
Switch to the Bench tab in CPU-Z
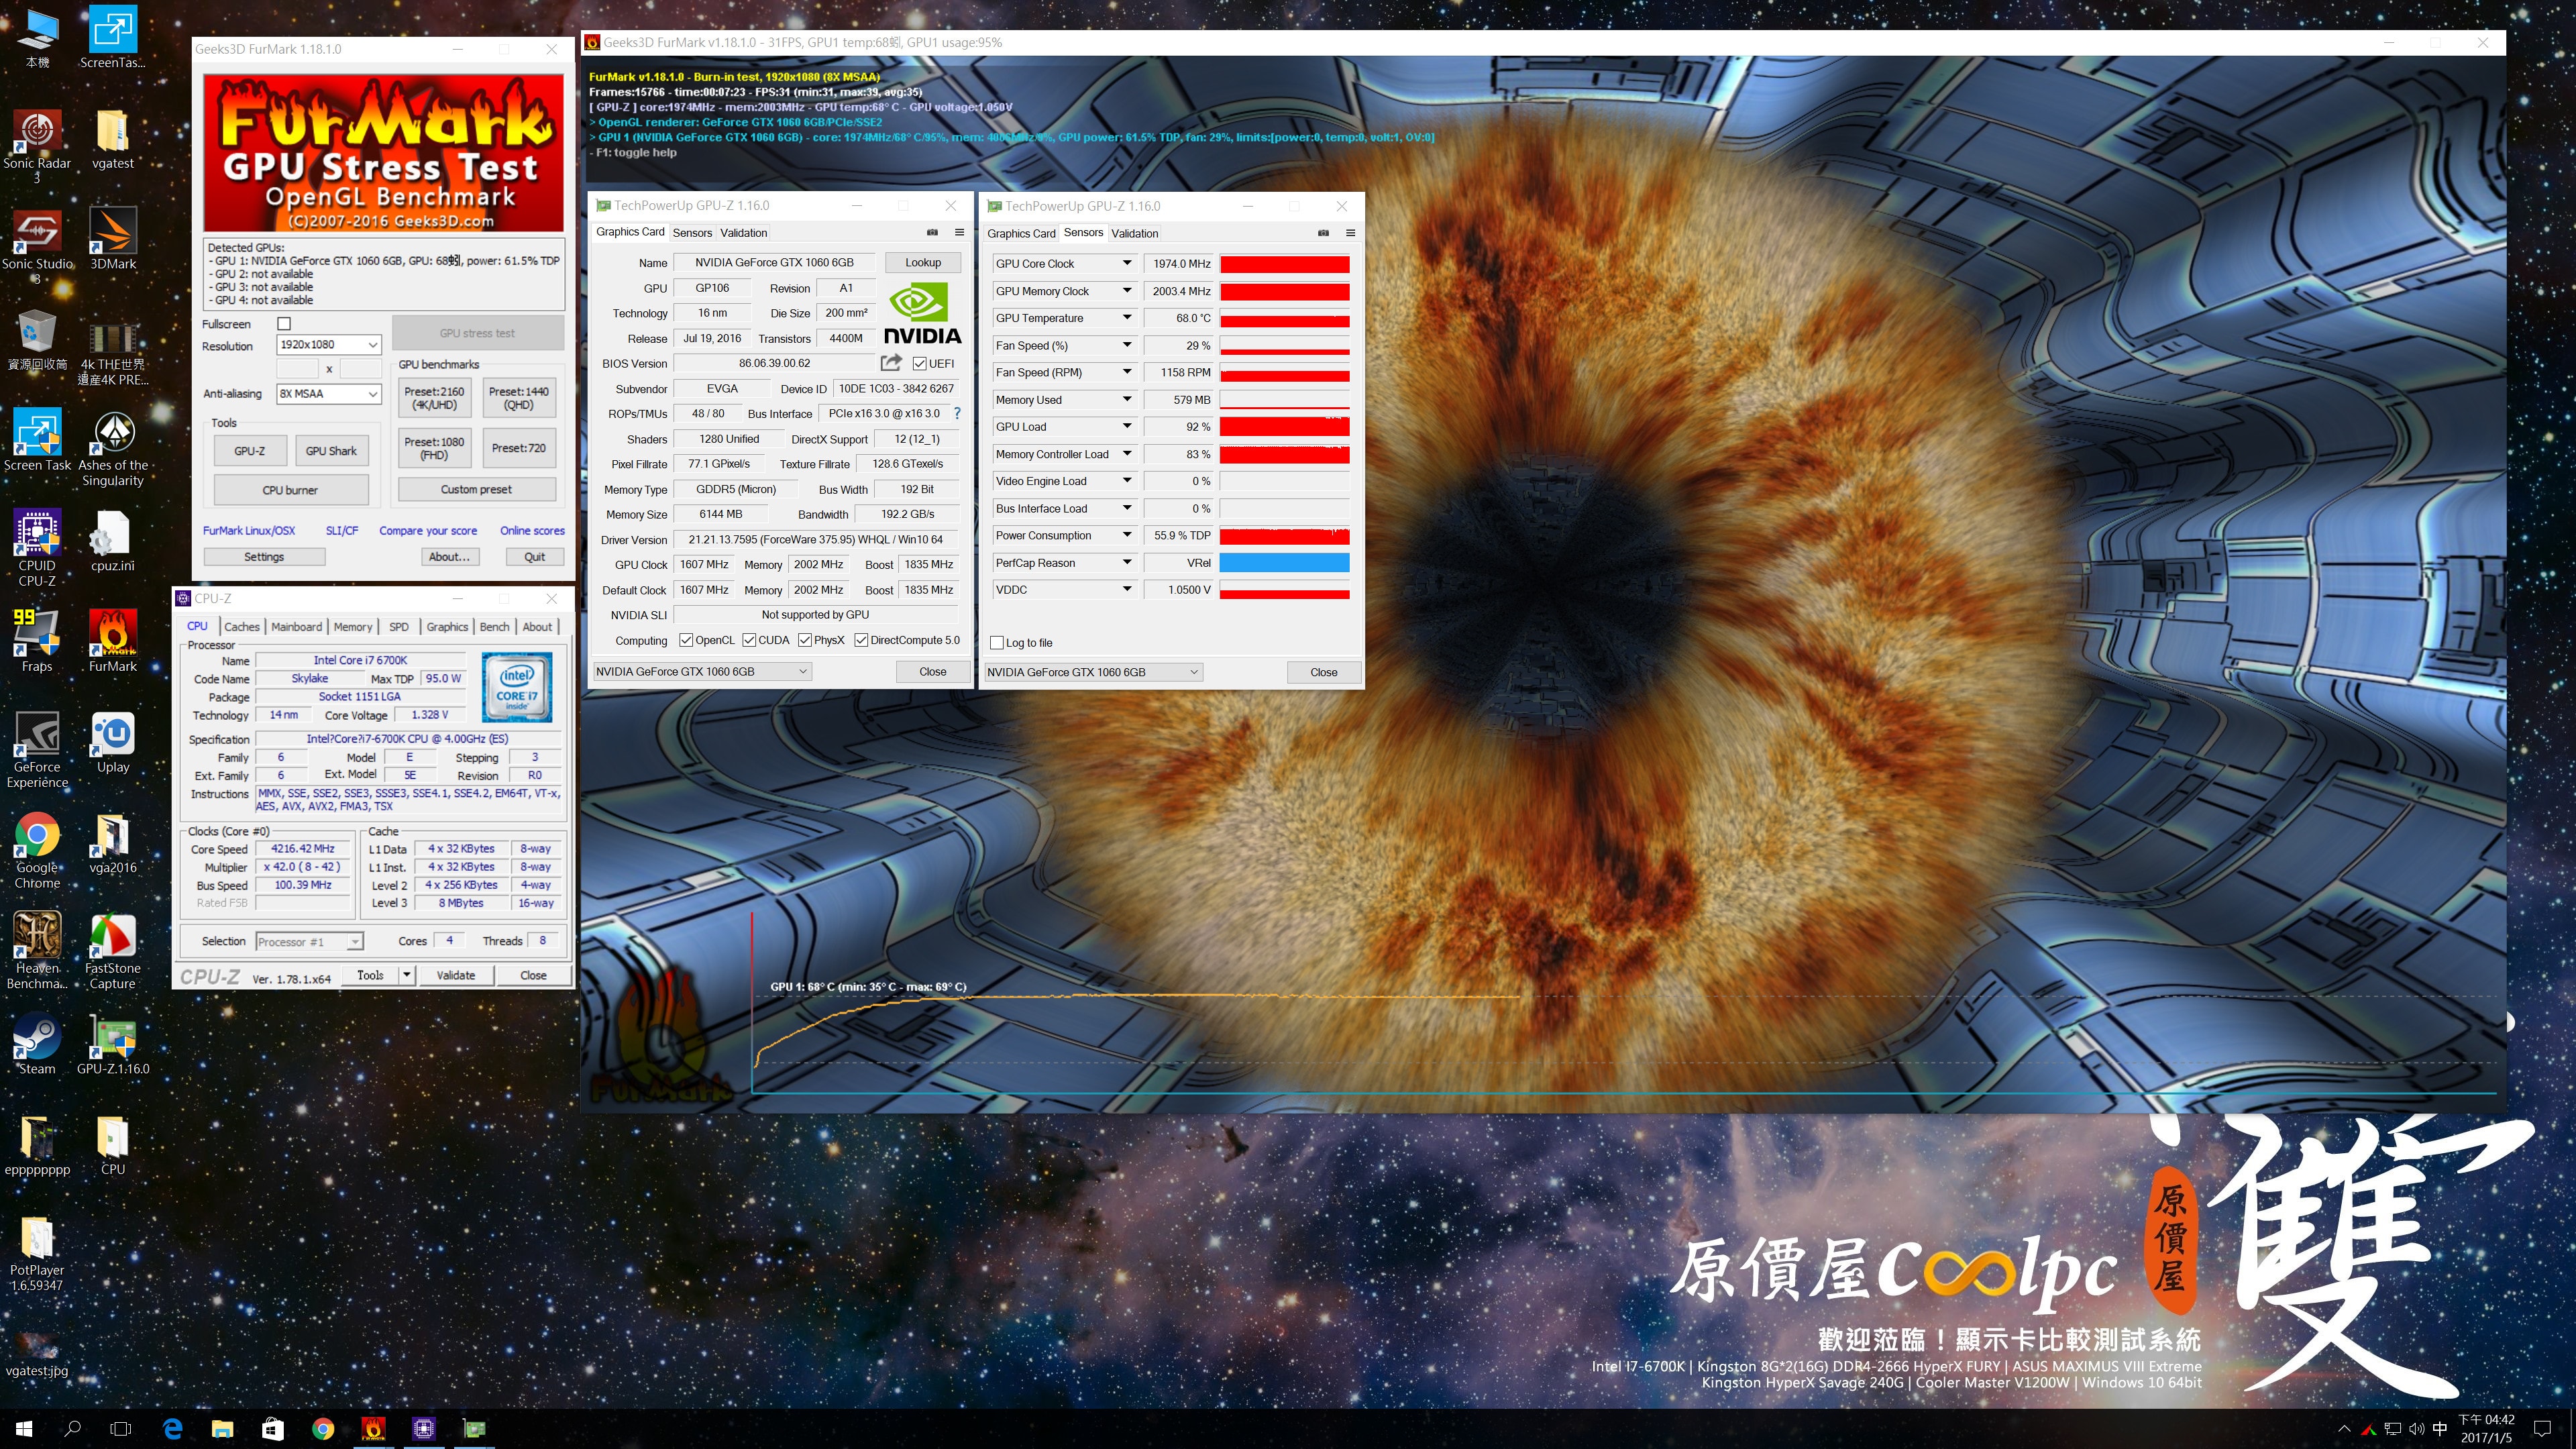click(494, 626)
